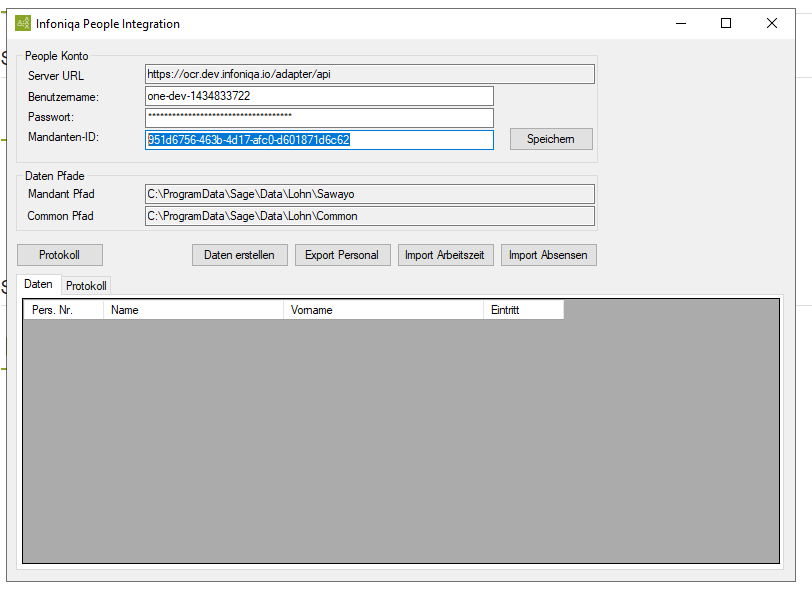Click the Server URL label
812x589 pixels.
click(55, 76)
